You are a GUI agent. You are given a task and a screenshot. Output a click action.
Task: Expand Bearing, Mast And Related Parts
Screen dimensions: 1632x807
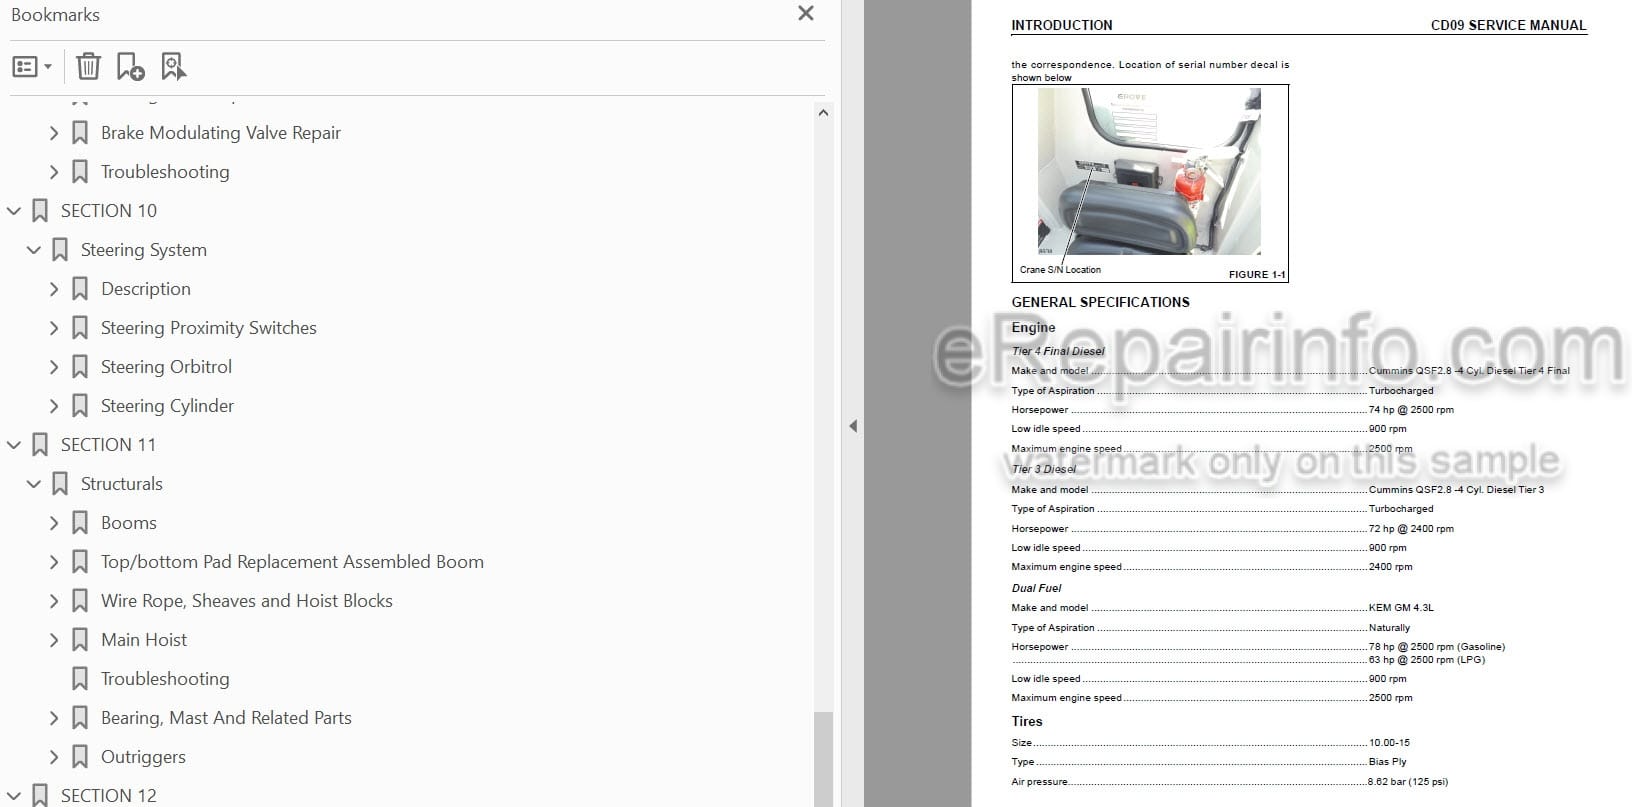pyautogui.click(x=54, y=718)
